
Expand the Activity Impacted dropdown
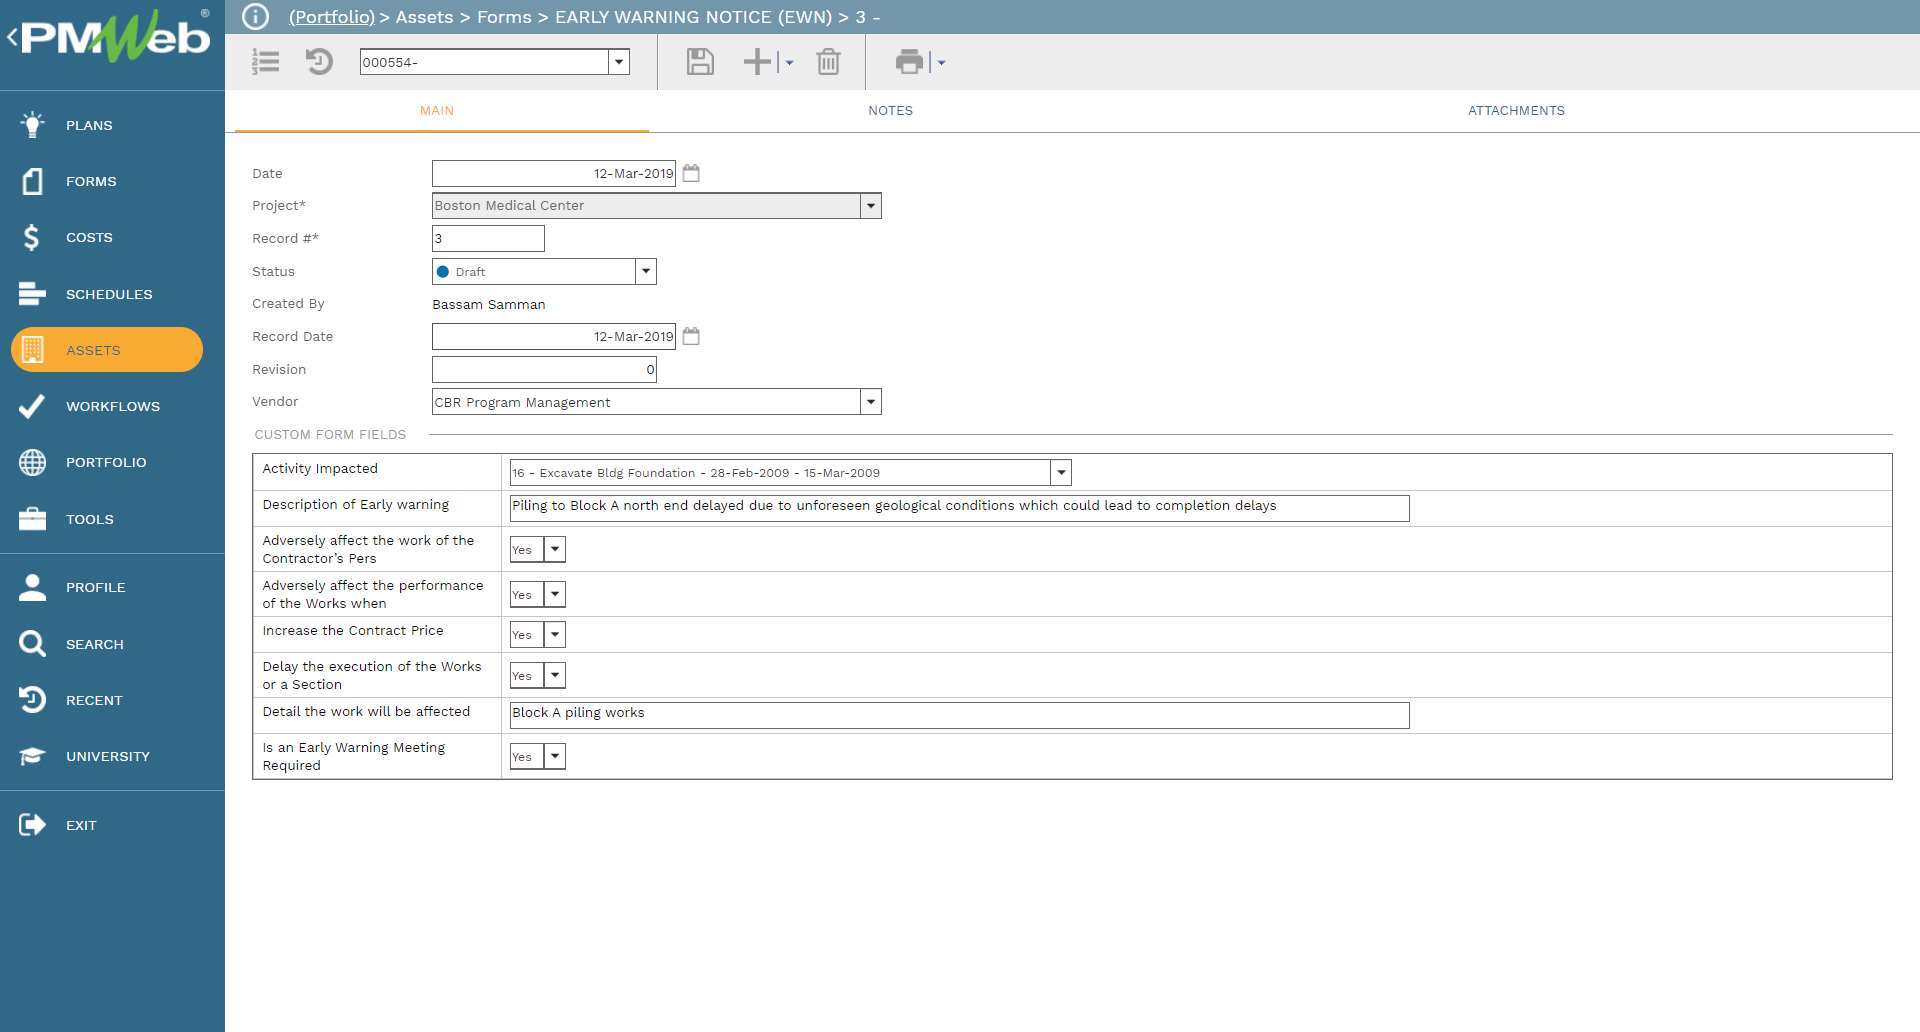tap(1061, 473)
